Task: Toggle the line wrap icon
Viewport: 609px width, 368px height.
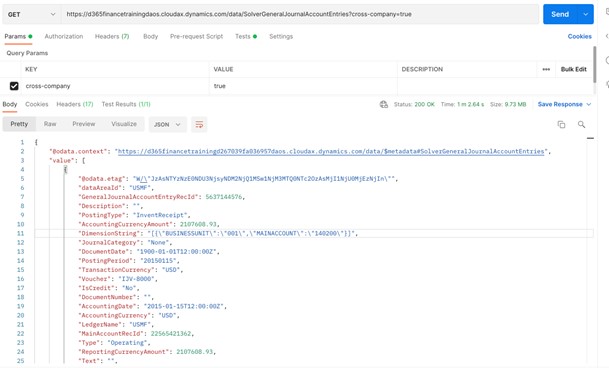Action: (x=199, y=124)
